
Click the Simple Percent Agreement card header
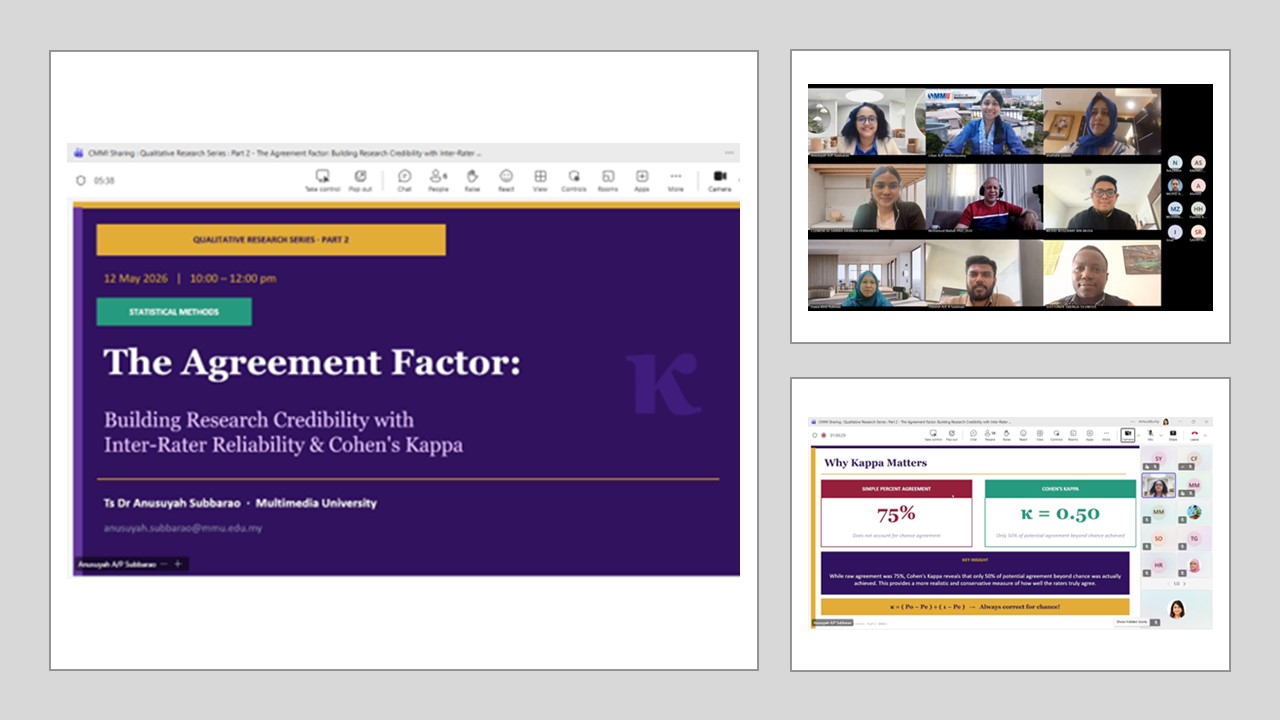896,489
